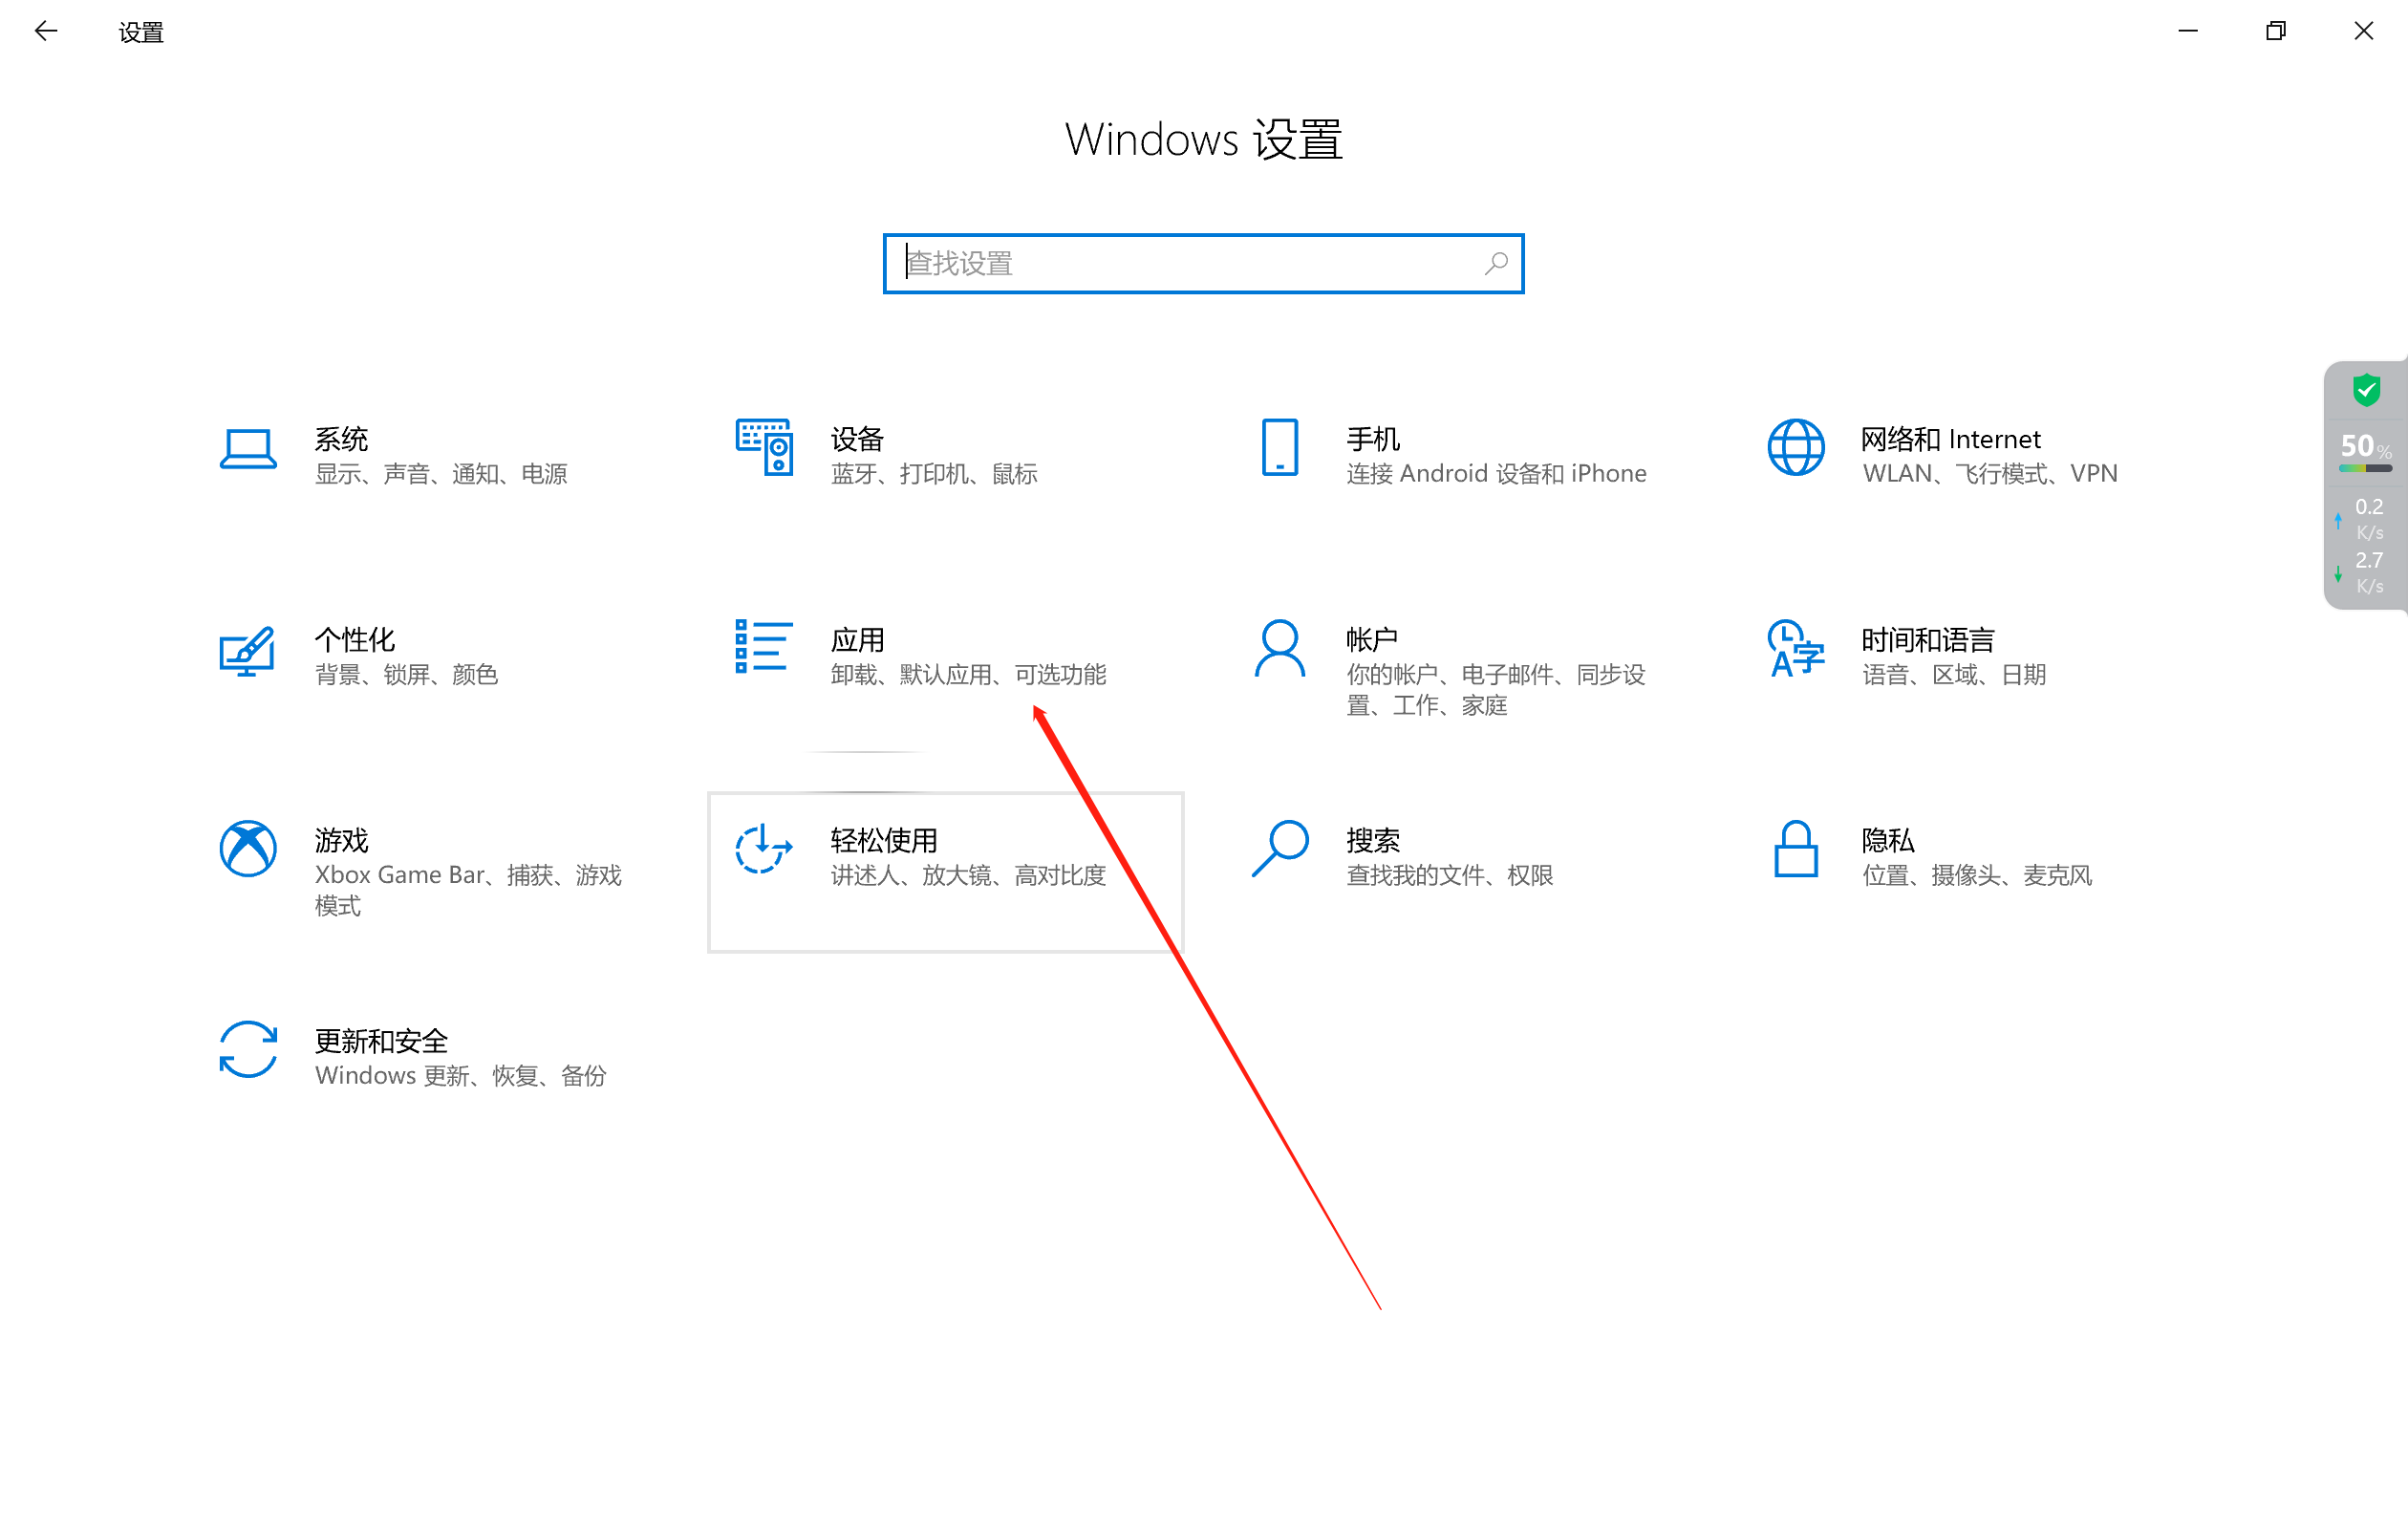
Task: Open the 搜索 settings title
Action: [1373, 840]
